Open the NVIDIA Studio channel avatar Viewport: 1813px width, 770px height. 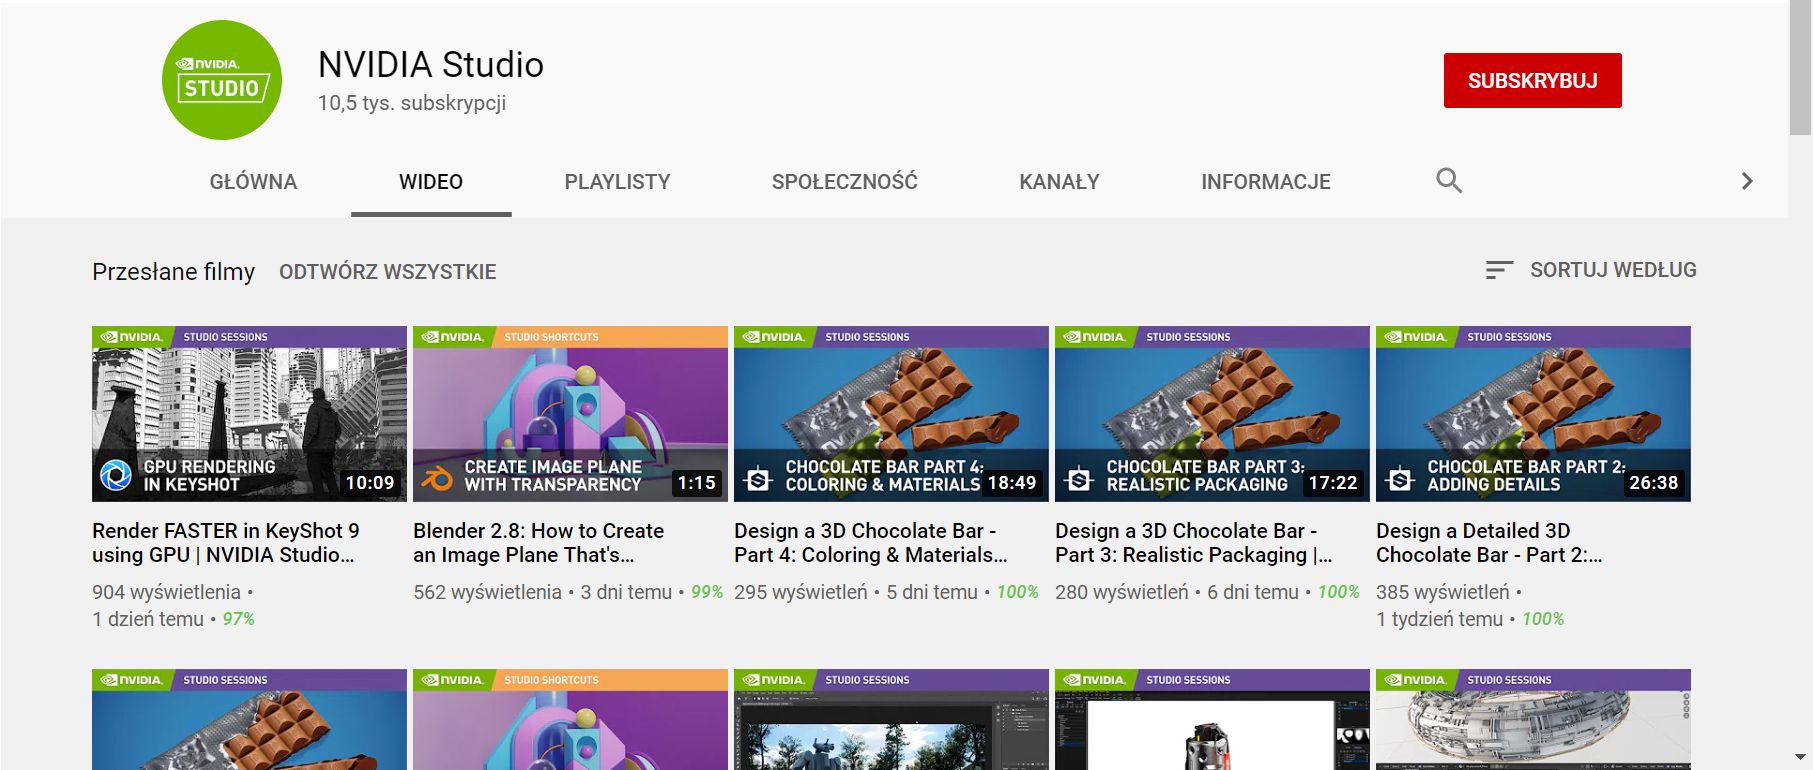[222, 80]
